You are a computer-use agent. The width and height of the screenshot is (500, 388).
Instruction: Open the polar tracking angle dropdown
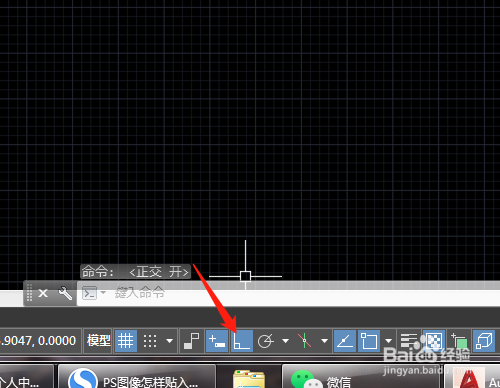point(285,341)
